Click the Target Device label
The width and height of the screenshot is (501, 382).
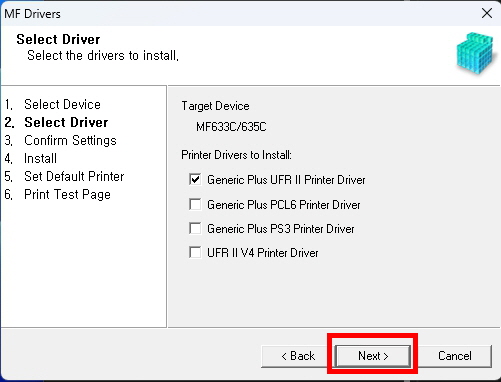click(215, 106)
